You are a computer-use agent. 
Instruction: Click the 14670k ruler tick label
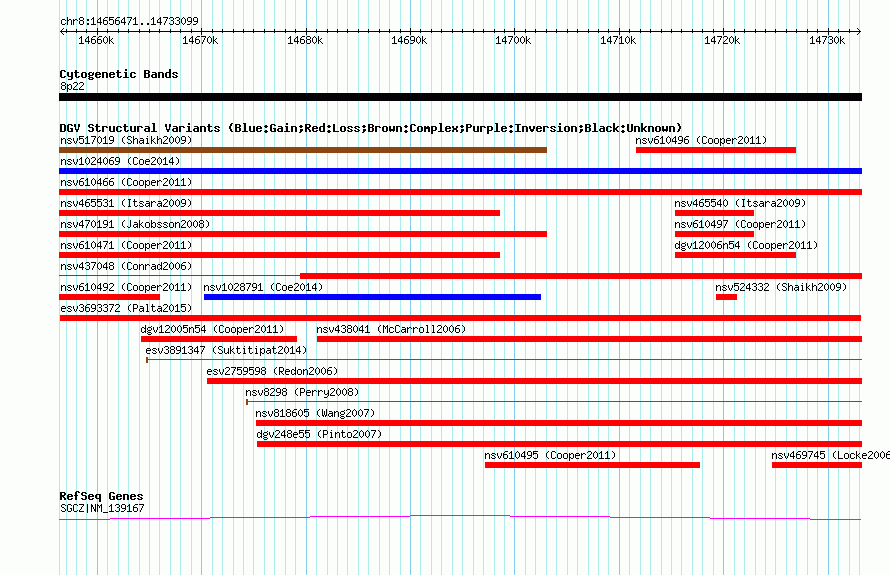click(200, 40)
